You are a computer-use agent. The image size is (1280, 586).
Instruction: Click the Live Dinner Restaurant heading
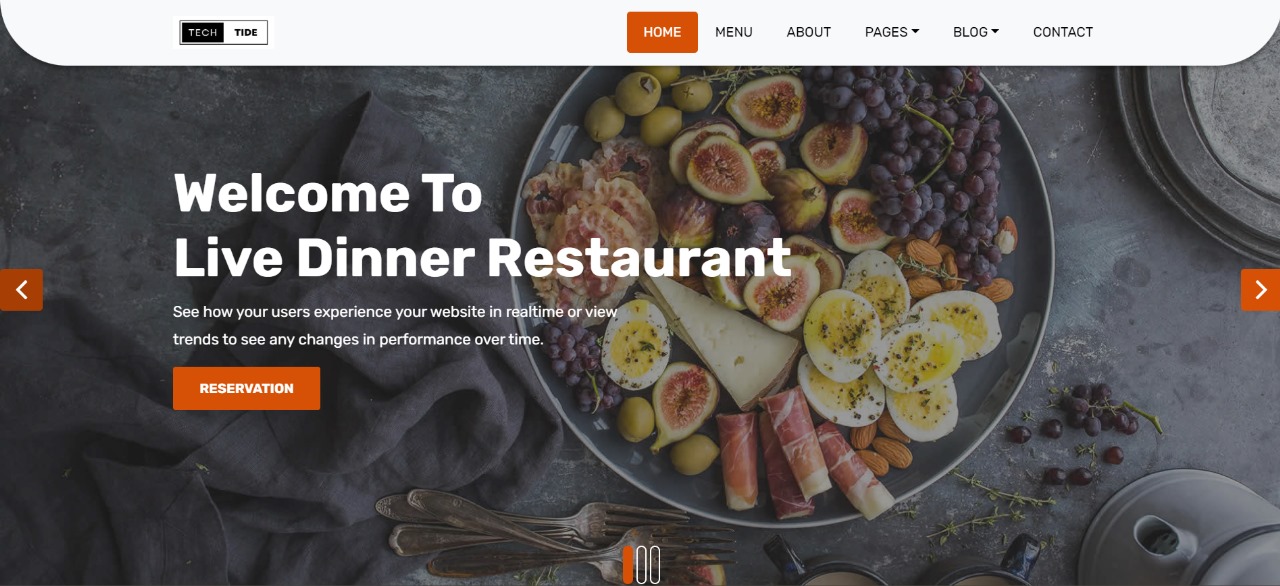[x=482, y=258]
